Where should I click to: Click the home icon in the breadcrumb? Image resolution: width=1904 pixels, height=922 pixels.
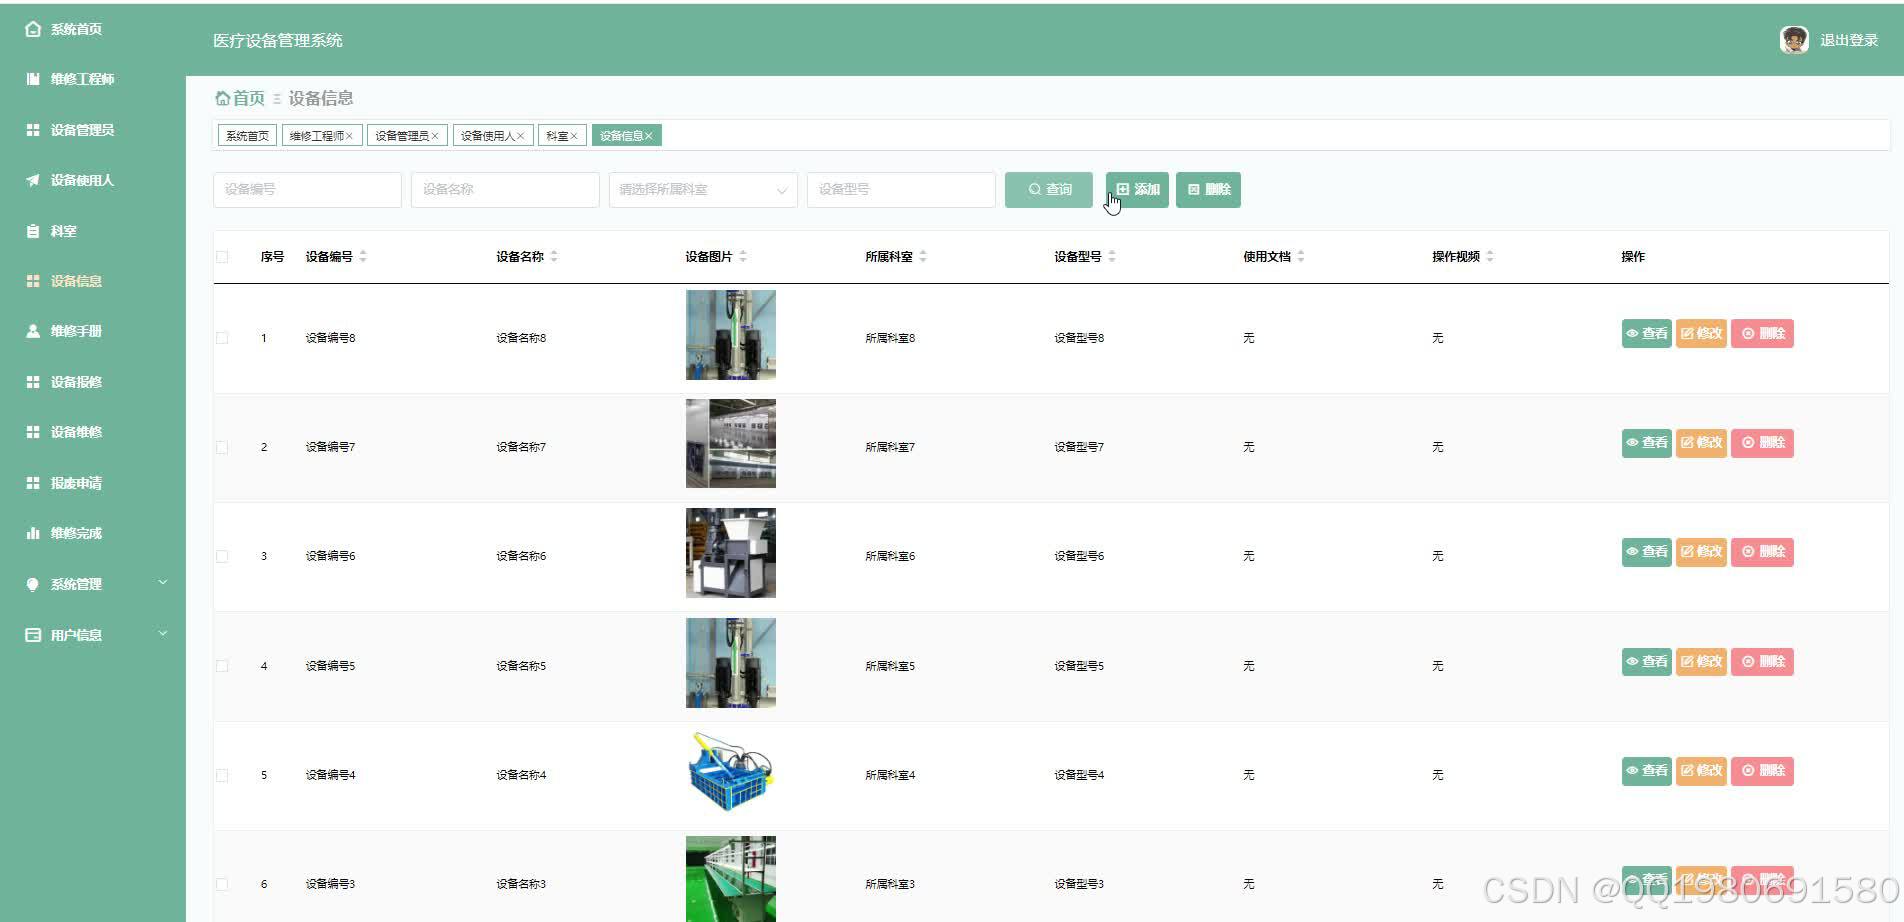pyautogui.click(x=222, y=98)
